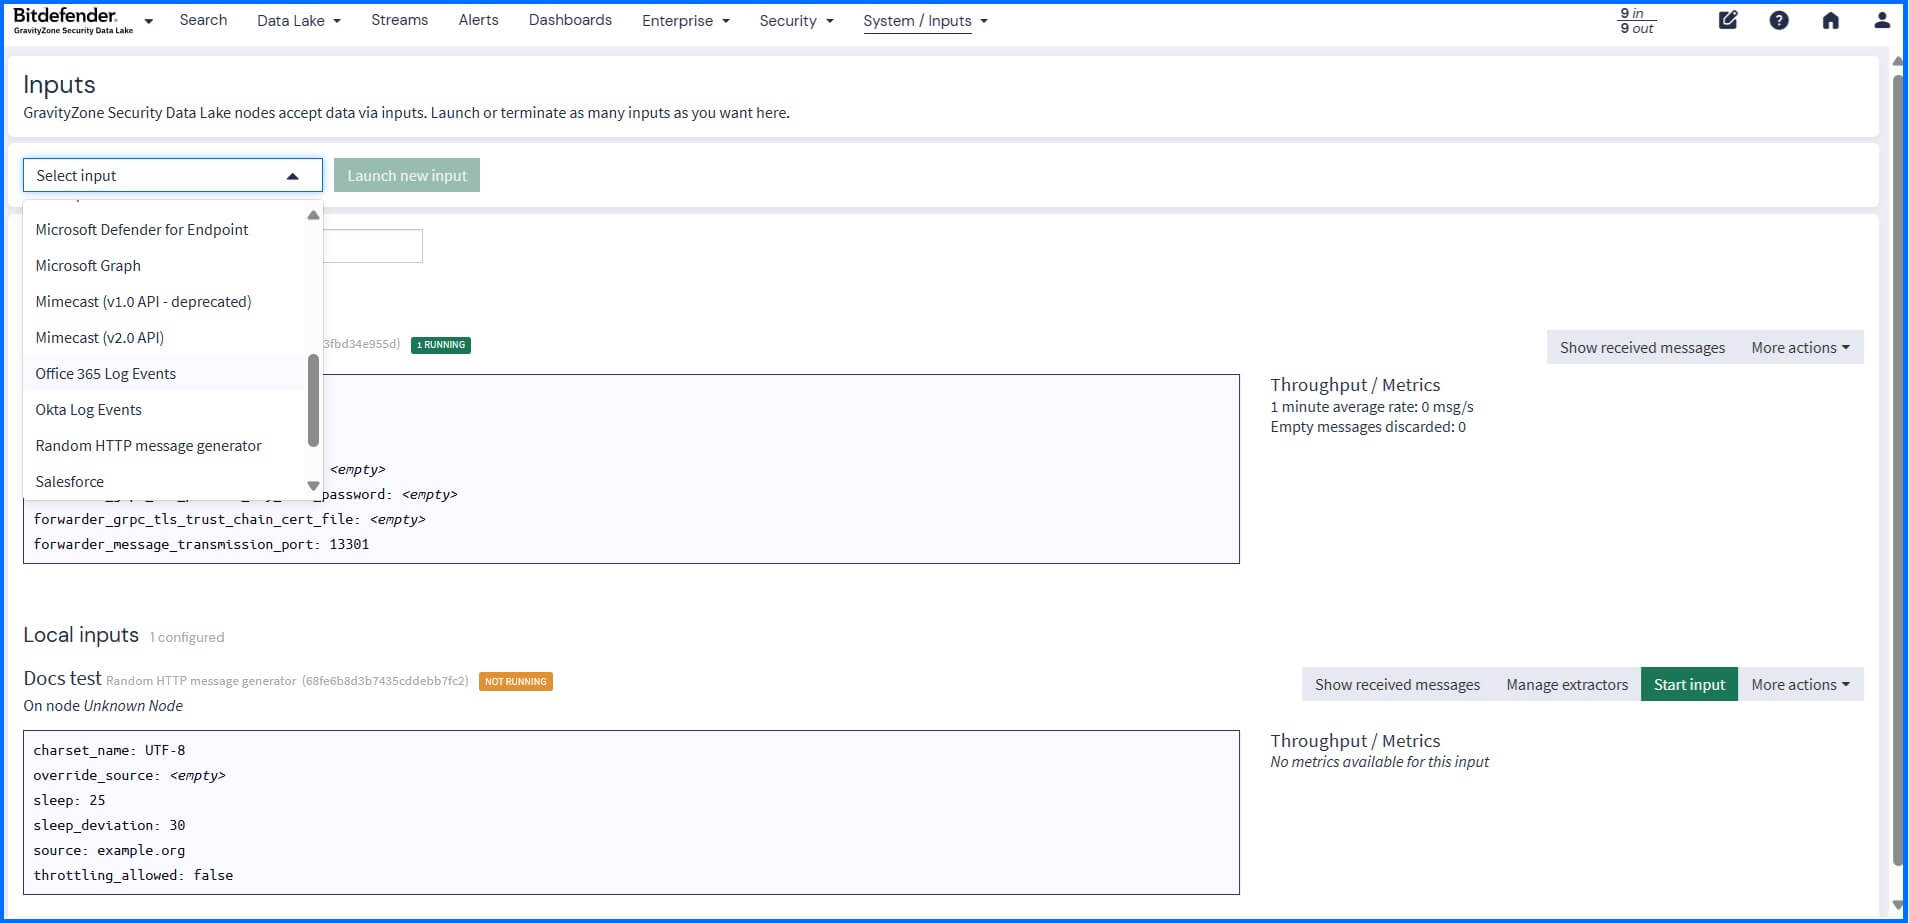This screenshot has width=1909, height=923.
Task: Click the edit/compose icon in the header
Action: click(1728, 20)
